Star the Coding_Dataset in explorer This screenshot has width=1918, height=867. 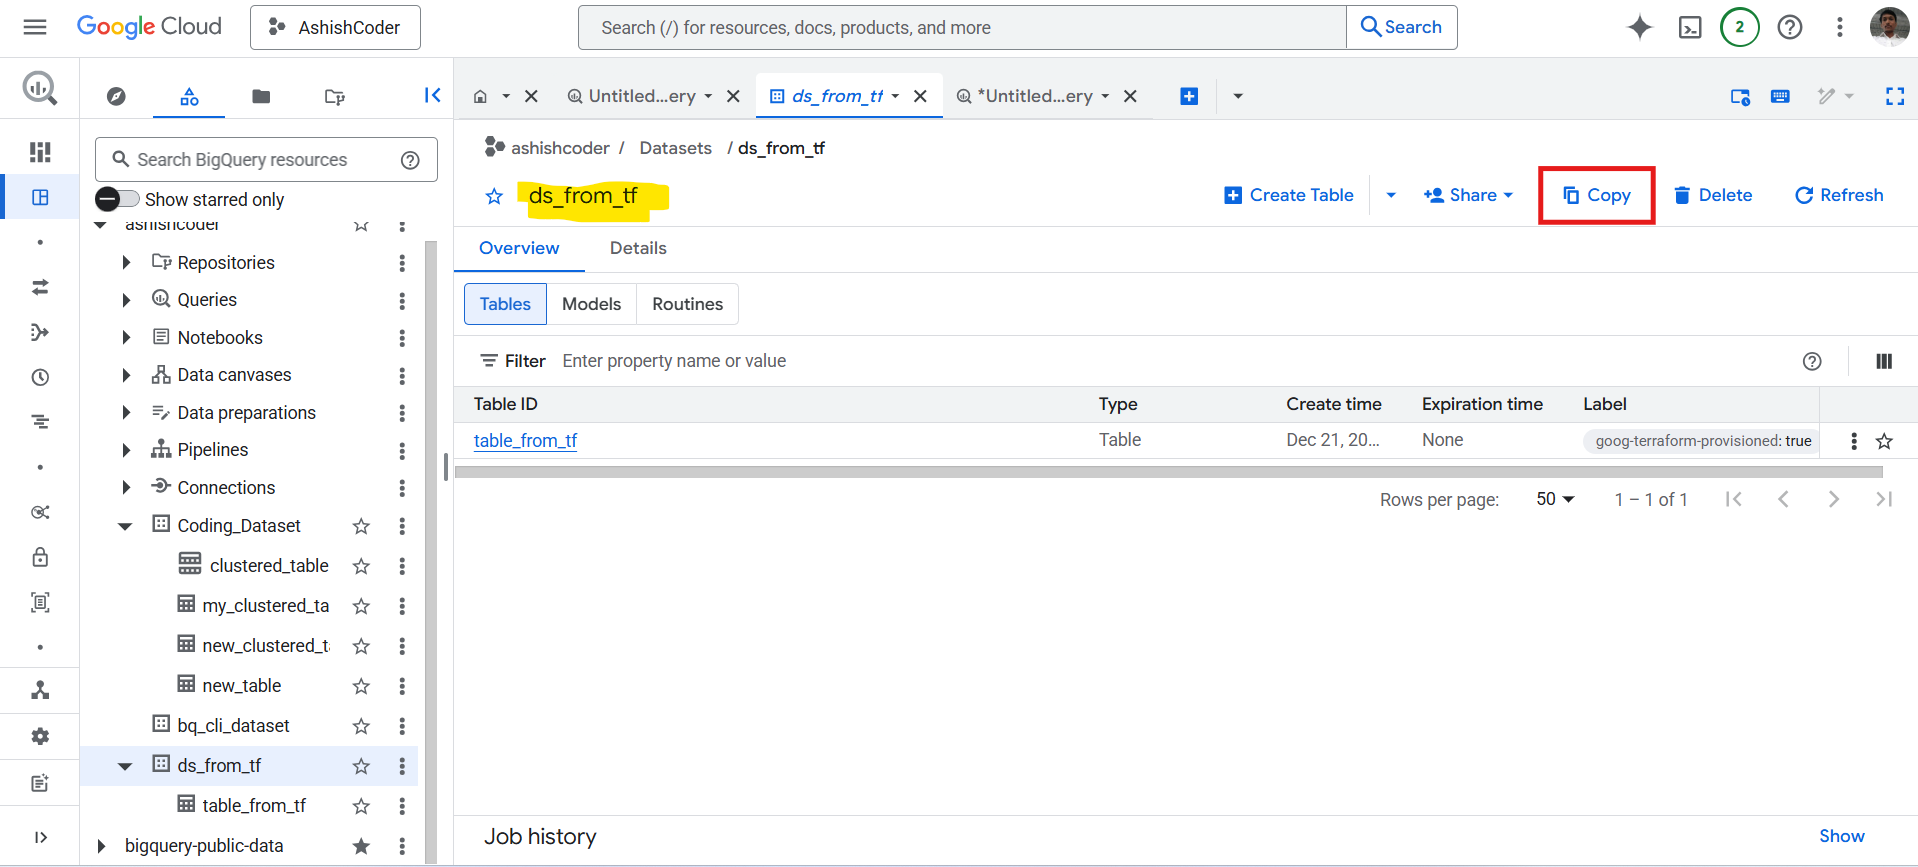pyautogui.click(x=361, y=526)
